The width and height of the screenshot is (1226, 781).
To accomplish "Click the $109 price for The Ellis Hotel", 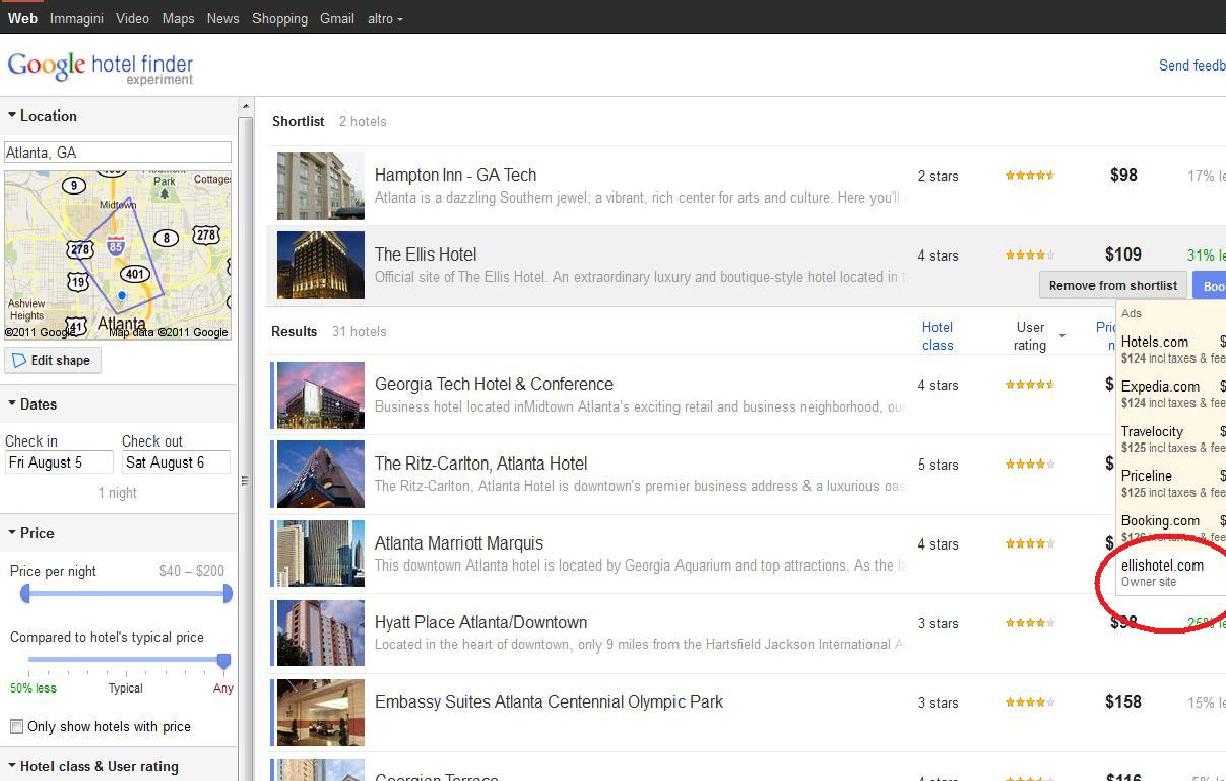I will click(1123, 255).
